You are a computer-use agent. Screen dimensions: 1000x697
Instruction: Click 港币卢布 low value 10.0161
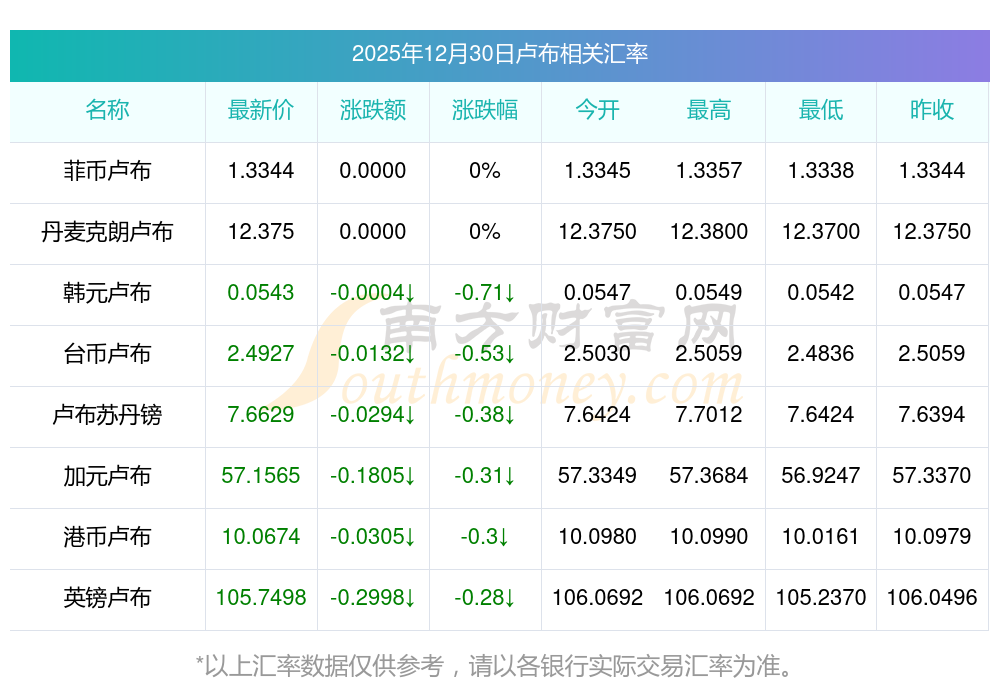click(x=821, y=536)
